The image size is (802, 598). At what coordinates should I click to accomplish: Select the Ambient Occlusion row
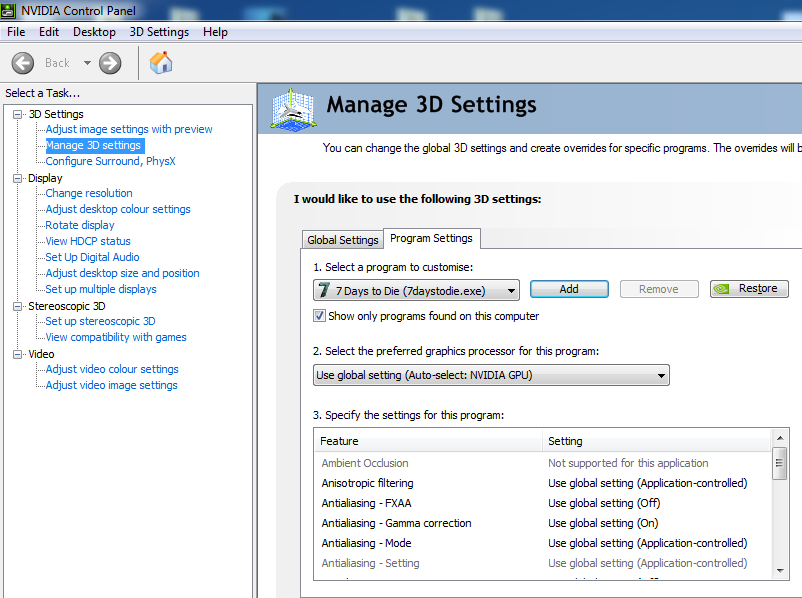(x=543, y=463)
